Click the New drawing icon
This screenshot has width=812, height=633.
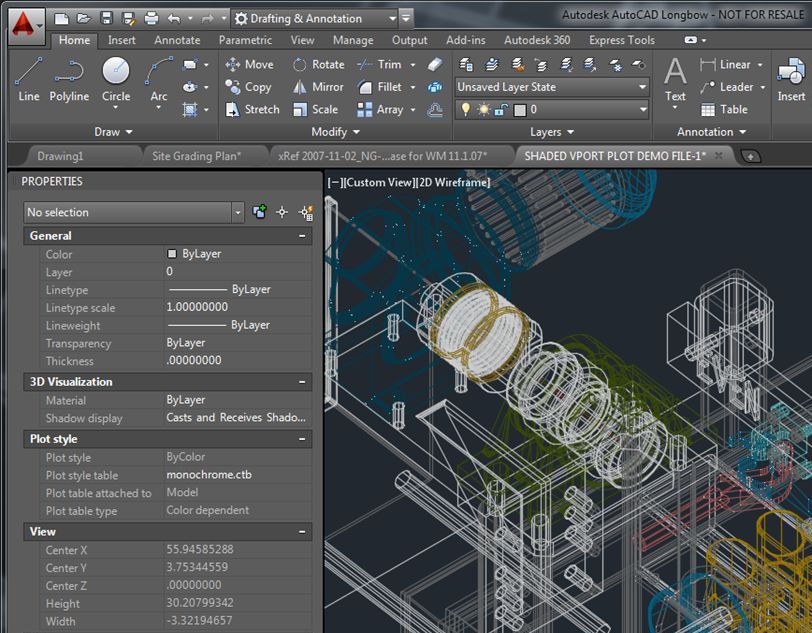point(61,19)
